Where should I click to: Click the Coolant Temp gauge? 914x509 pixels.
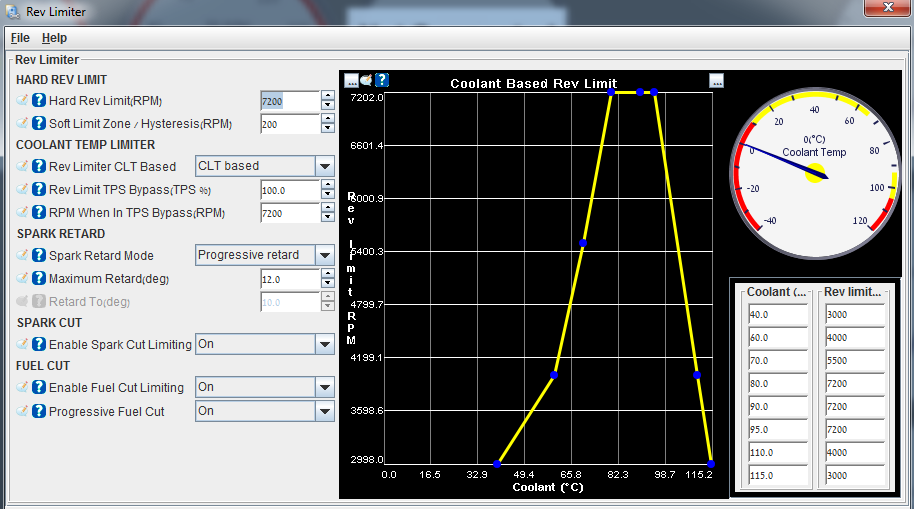tap(815, 173)
